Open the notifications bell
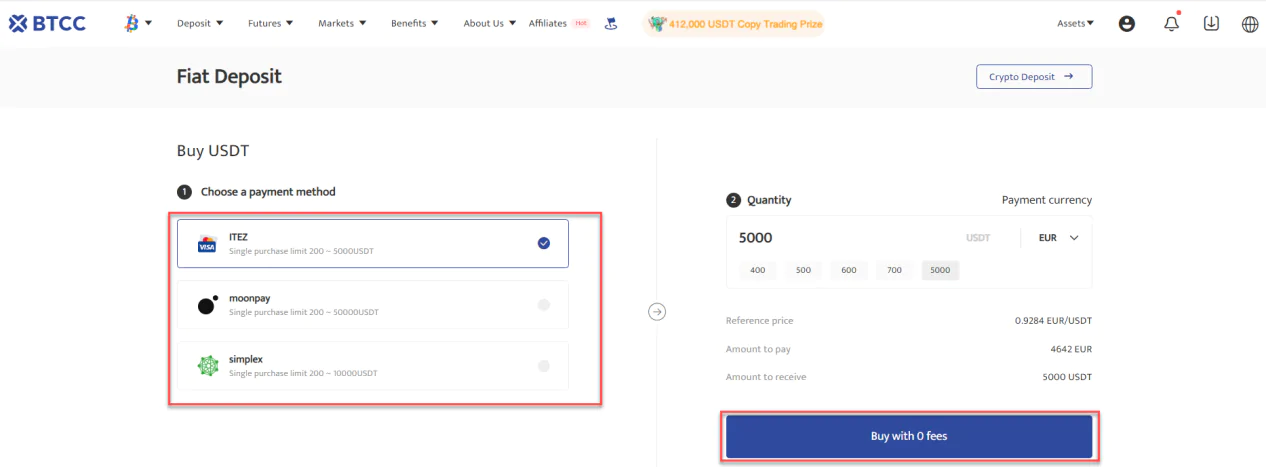Viewport: 1266px width, 467px height. [x=1172, y=23]
